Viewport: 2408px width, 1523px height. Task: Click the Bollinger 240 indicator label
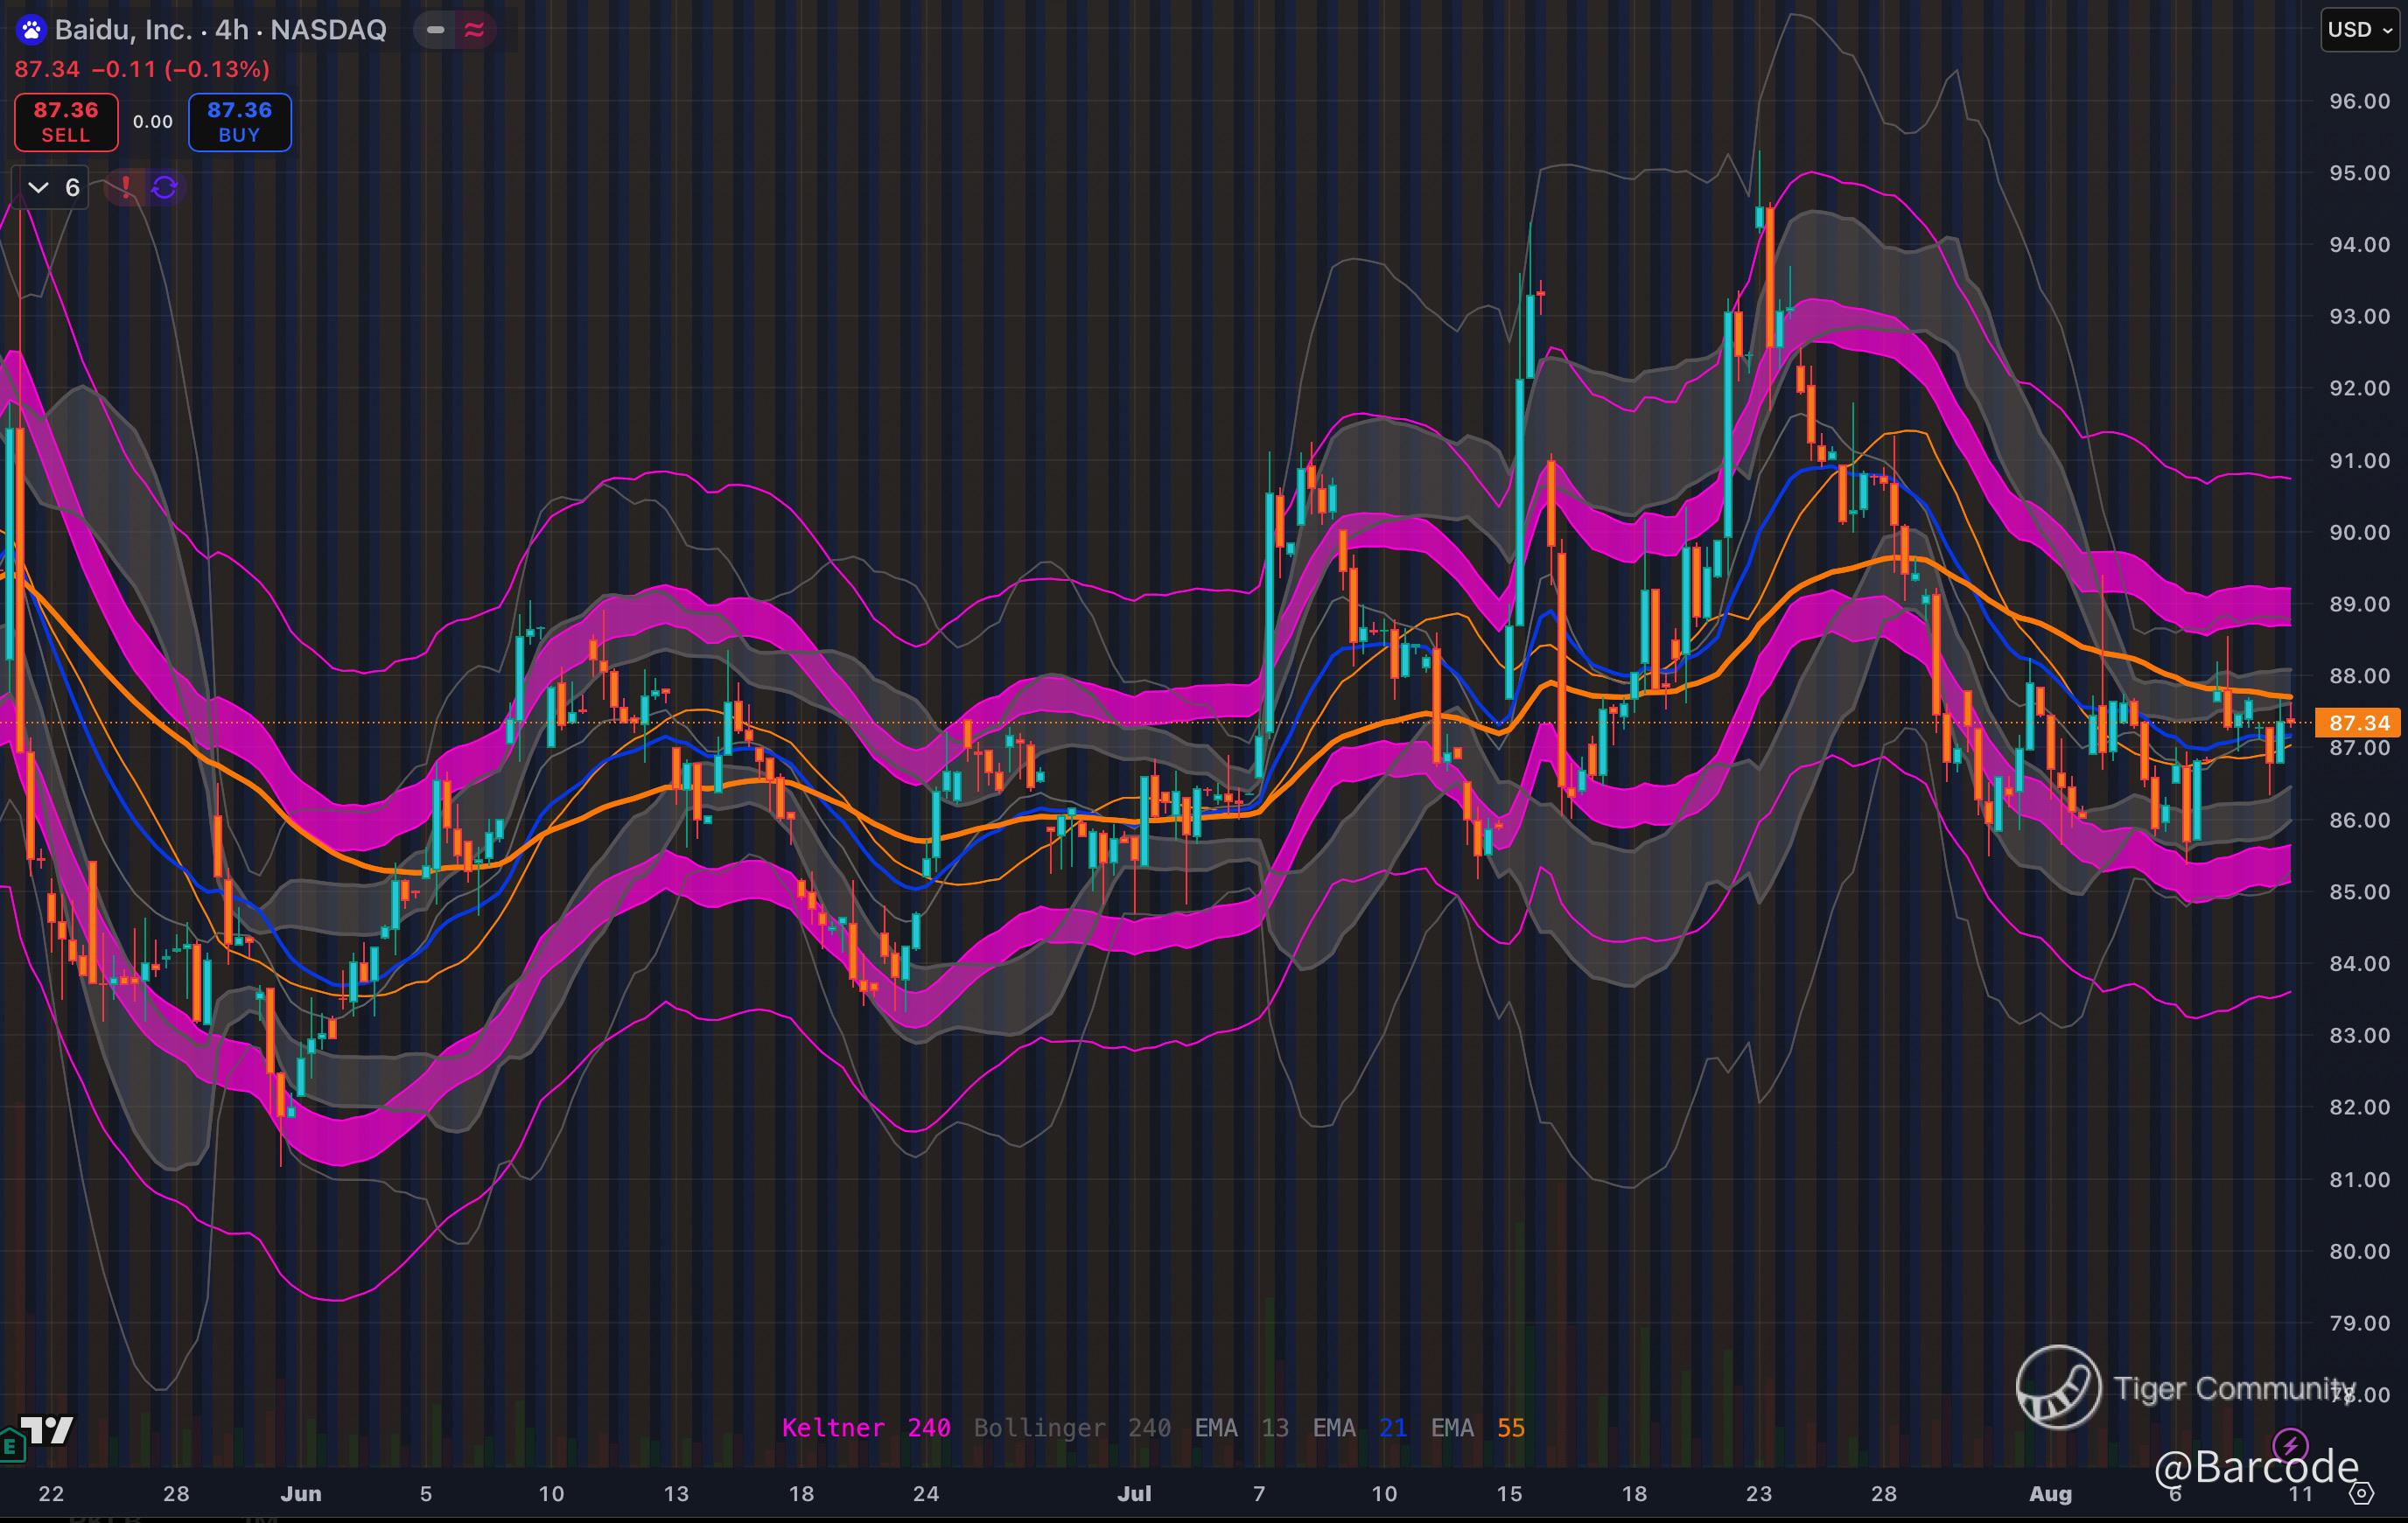(1071, 1428)
